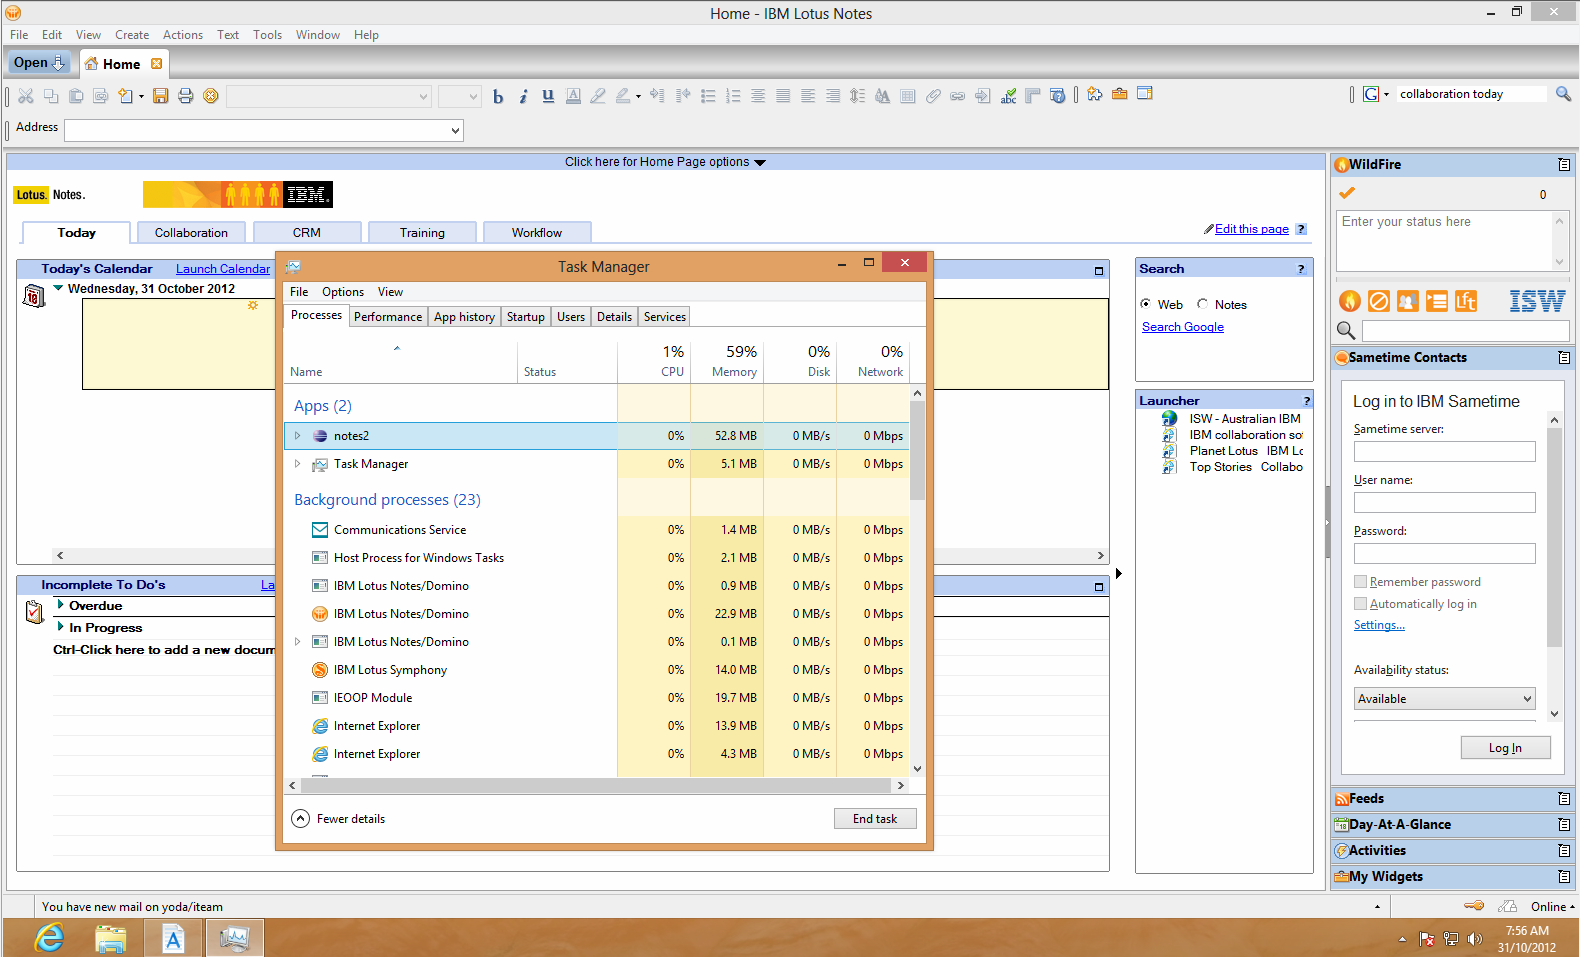Click the WildFire flame button in sidebar

coord(1350,301)
